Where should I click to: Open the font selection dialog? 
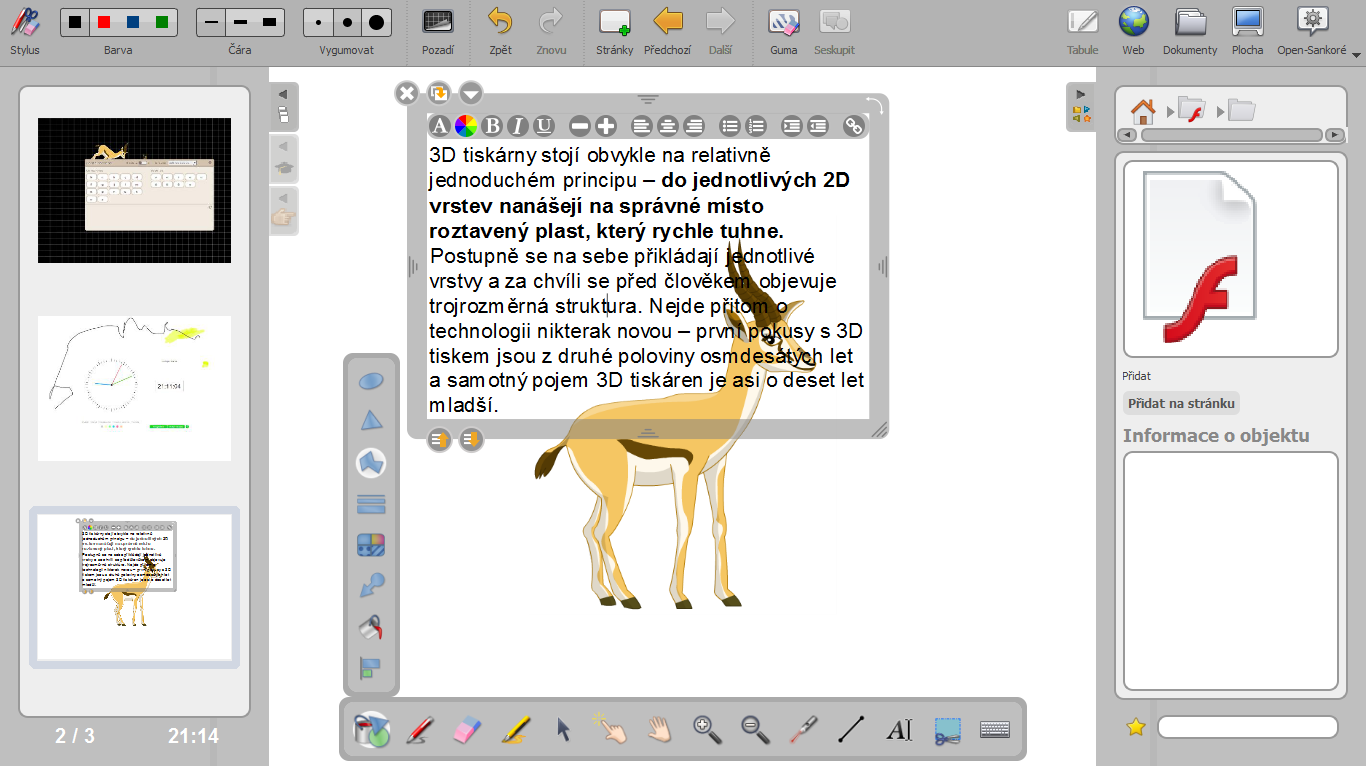440,126
